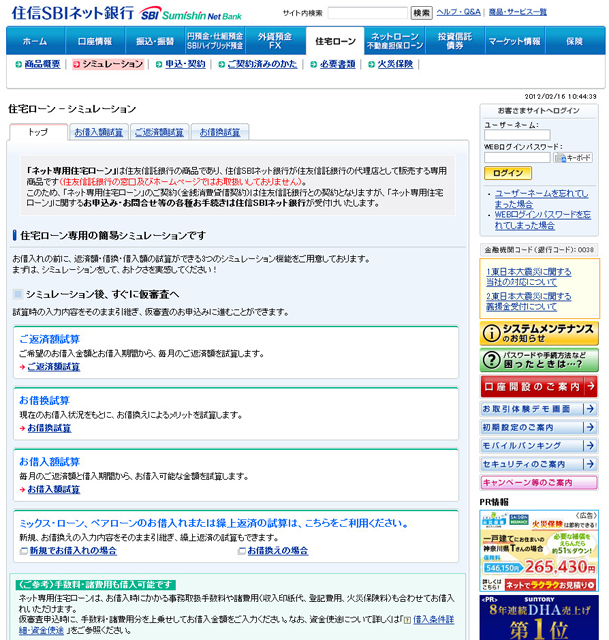Click the help icon before 借入条件詳細 link
This screenshot has height=640, width=609.
click(x=407, y=620)
